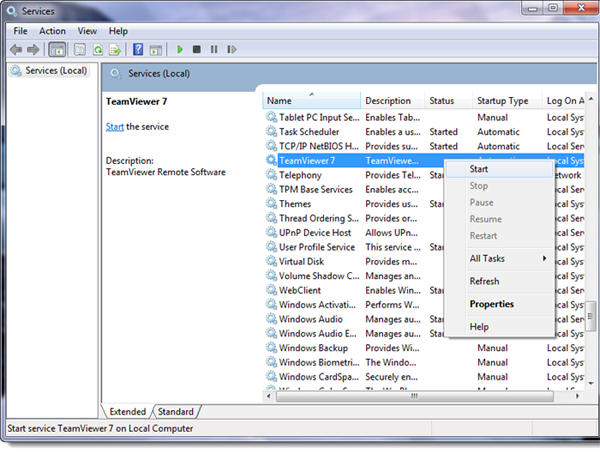Viewport: 600px width, 453px height.
Task: Click the Restart Service toolbar icon
Action: click(232, 49)
